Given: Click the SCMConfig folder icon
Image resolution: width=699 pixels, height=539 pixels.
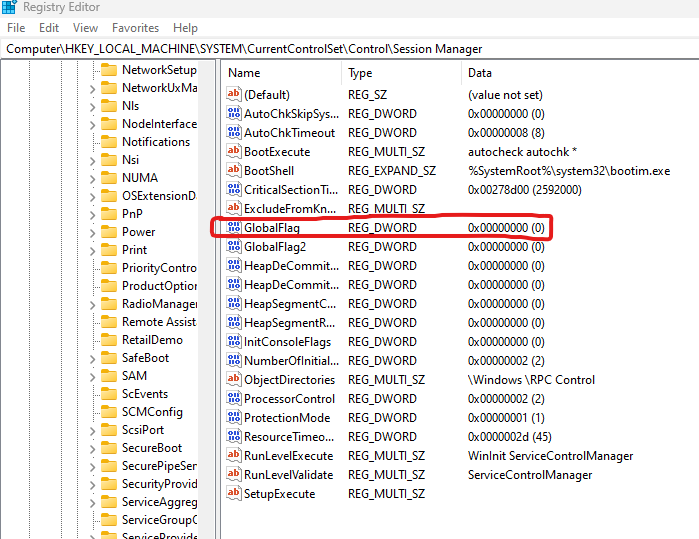Looking at the screenshot, I should pyautogui.click(x=109, y=412).
